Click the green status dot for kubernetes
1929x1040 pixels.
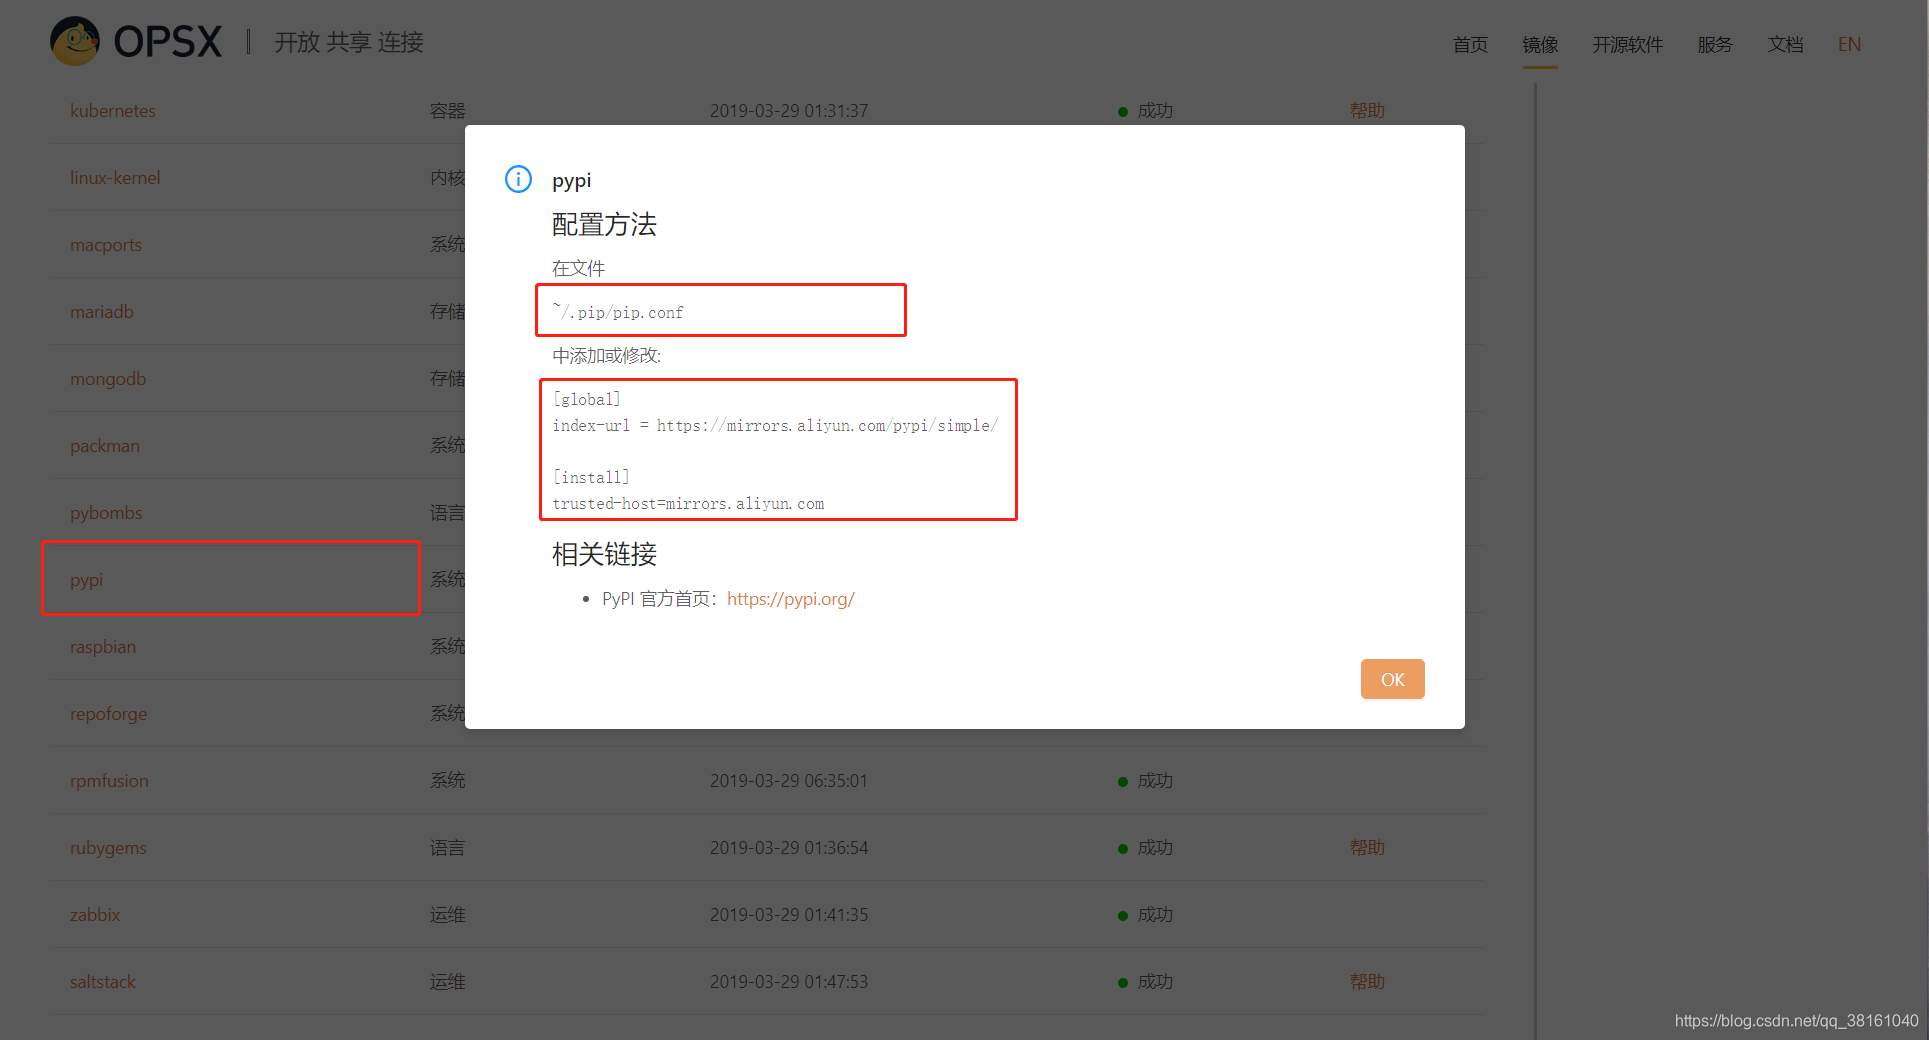click(1122, 111)
